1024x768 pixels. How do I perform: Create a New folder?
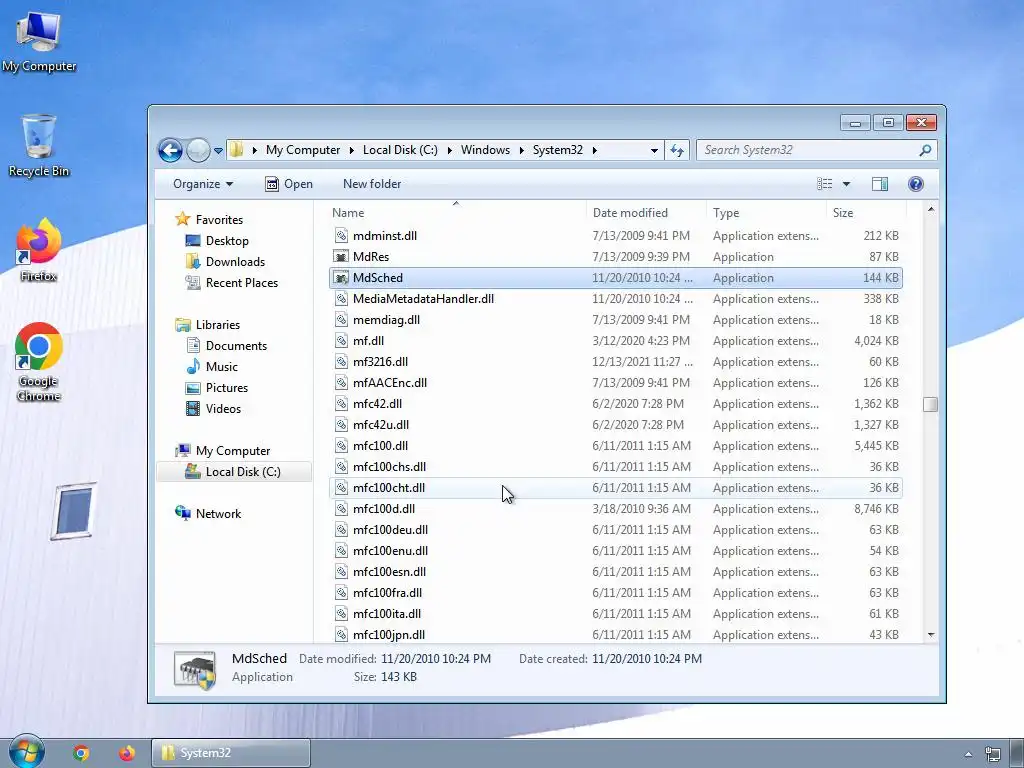tap(372, 184)
